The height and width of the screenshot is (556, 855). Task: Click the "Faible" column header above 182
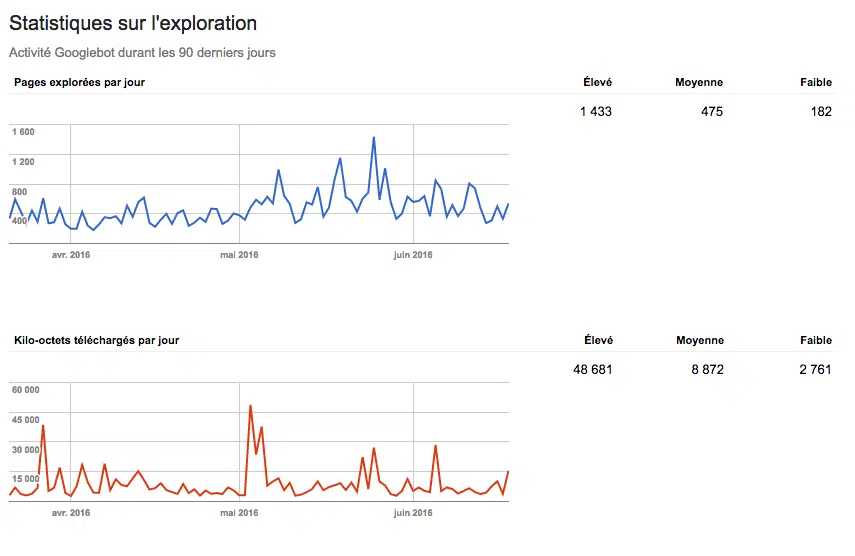coord(816,82)
